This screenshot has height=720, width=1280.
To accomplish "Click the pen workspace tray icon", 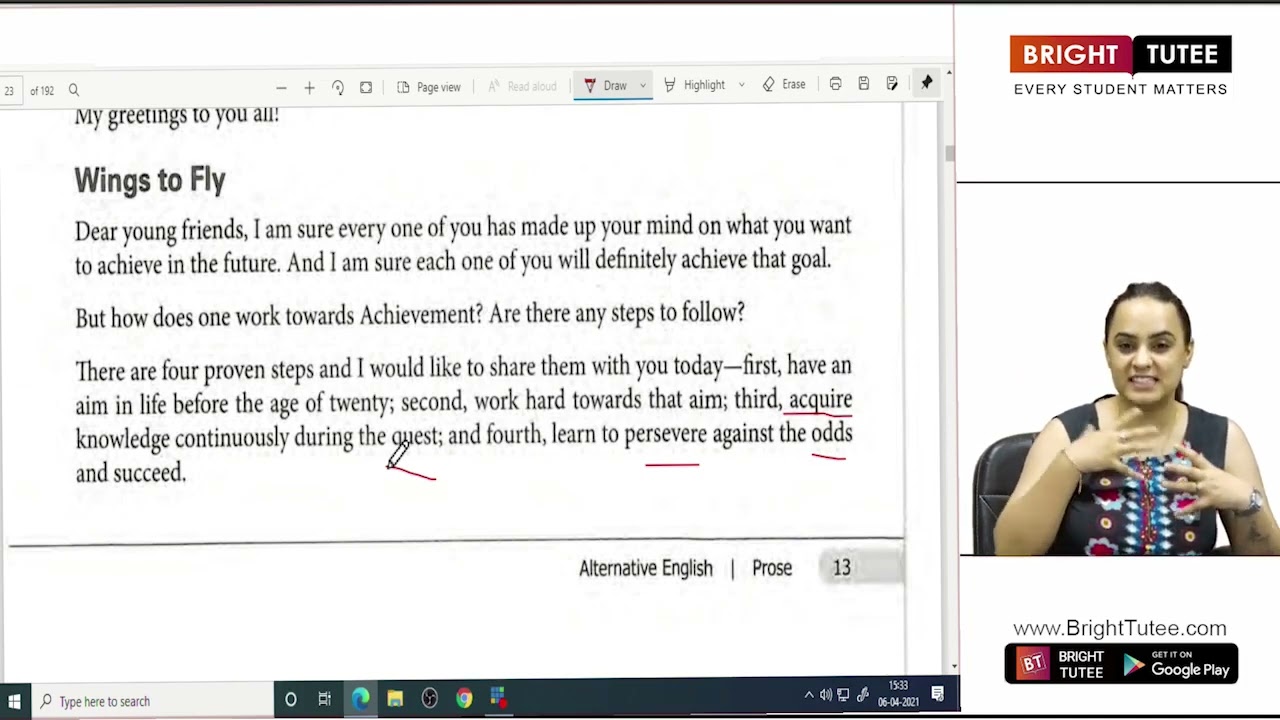I will click(862, 694).
